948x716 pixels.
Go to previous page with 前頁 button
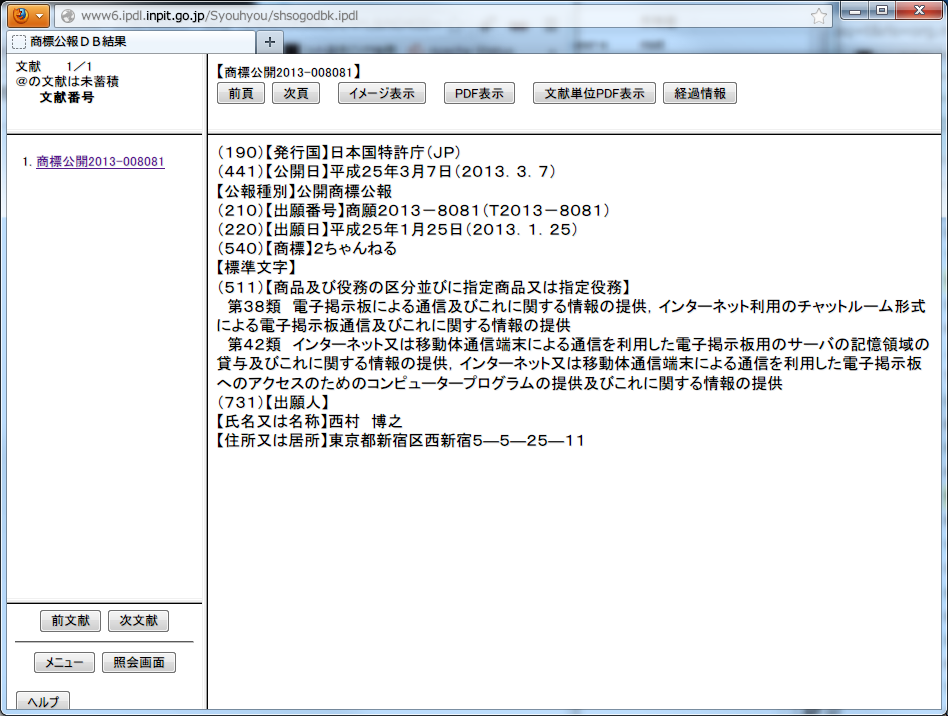(241, 93)
